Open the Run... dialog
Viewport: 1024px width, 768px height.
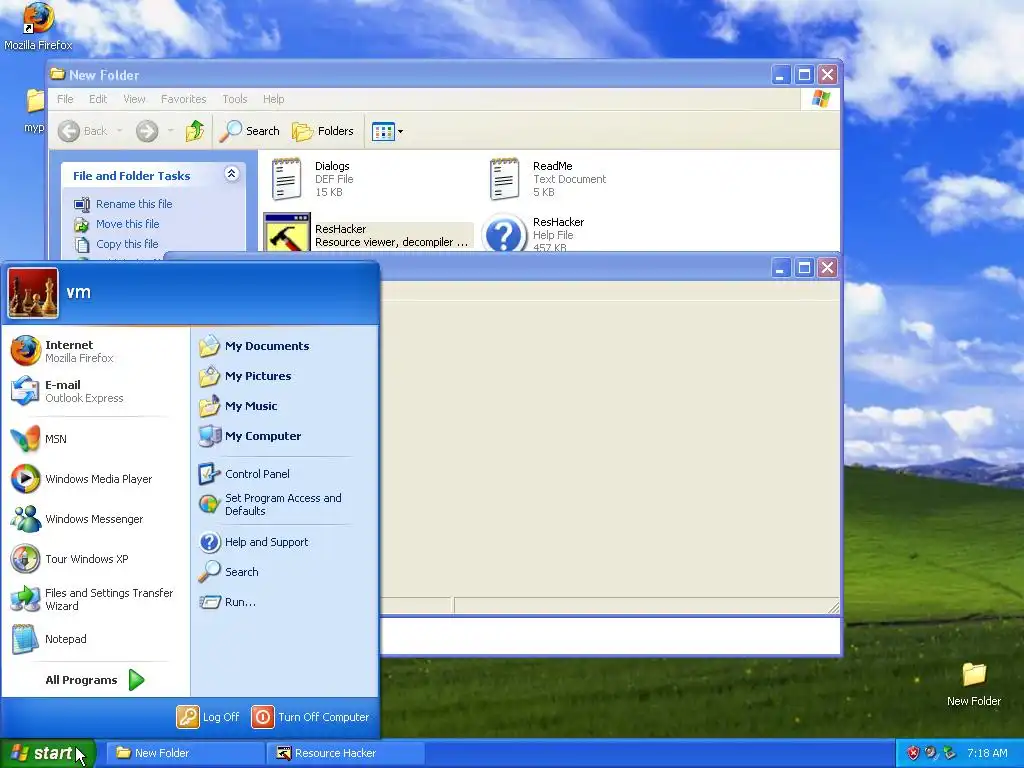click(x=227, y=601)
